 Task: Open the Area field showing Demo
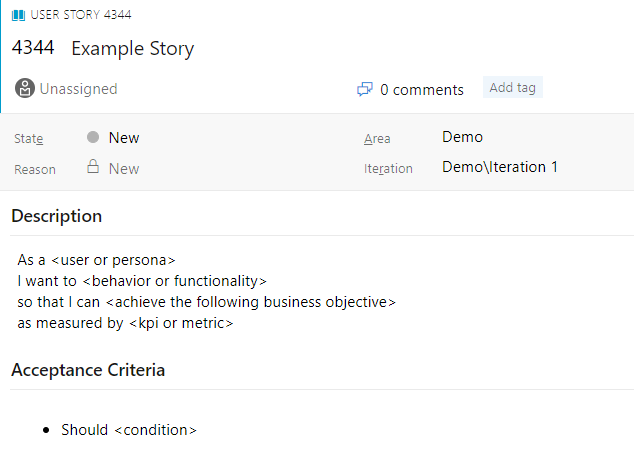[462, 137]
